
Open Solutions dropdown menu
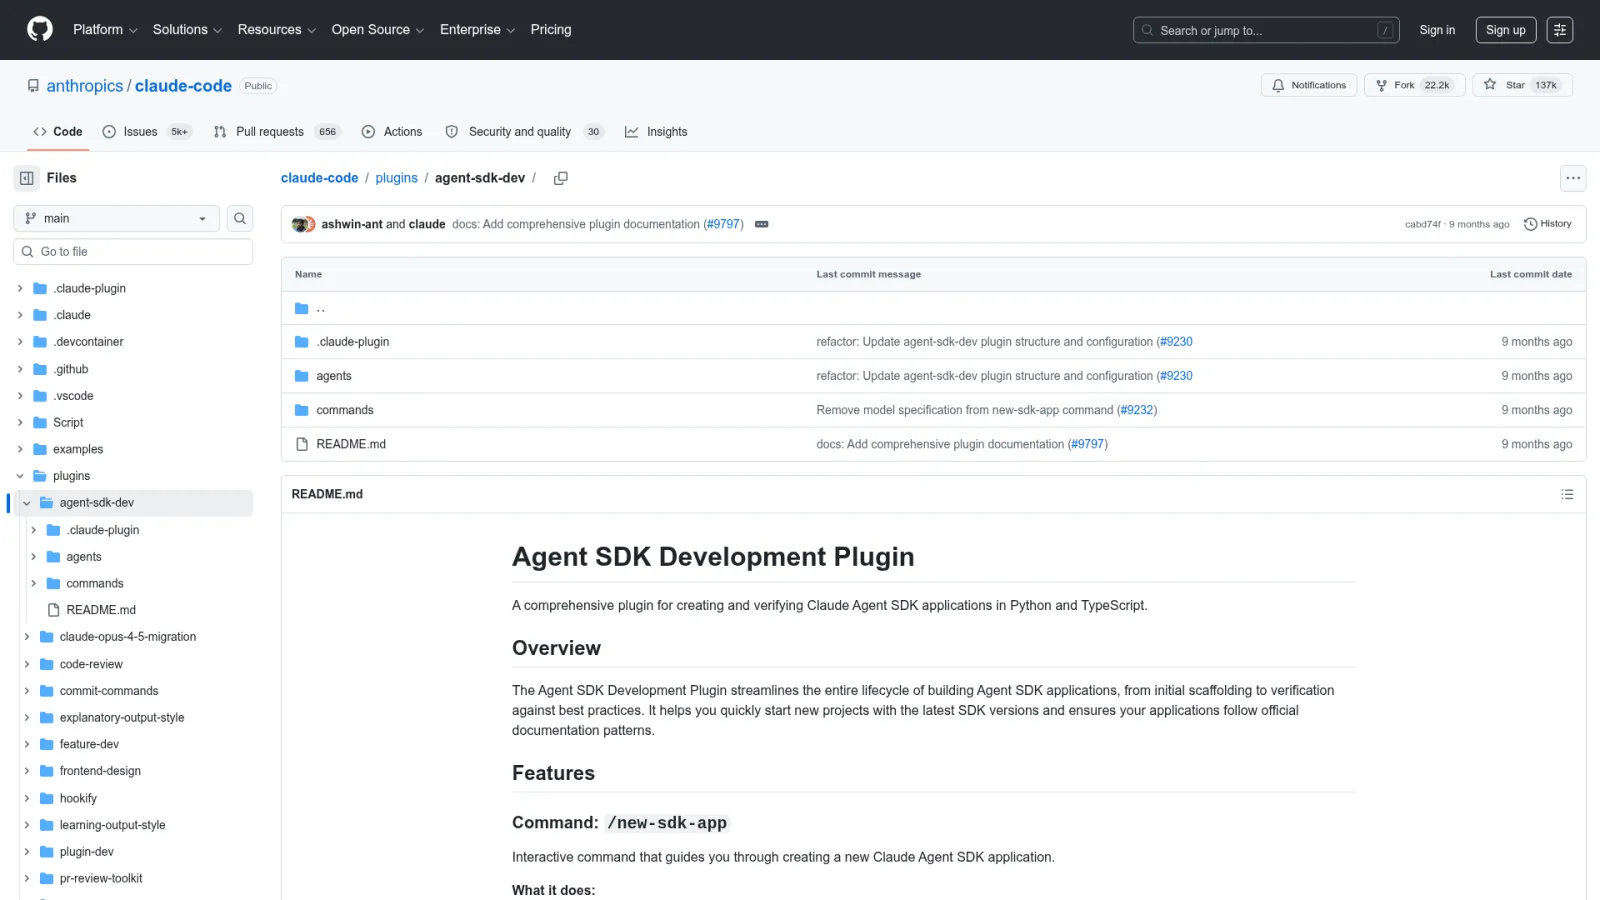click(x=187, y=30)
